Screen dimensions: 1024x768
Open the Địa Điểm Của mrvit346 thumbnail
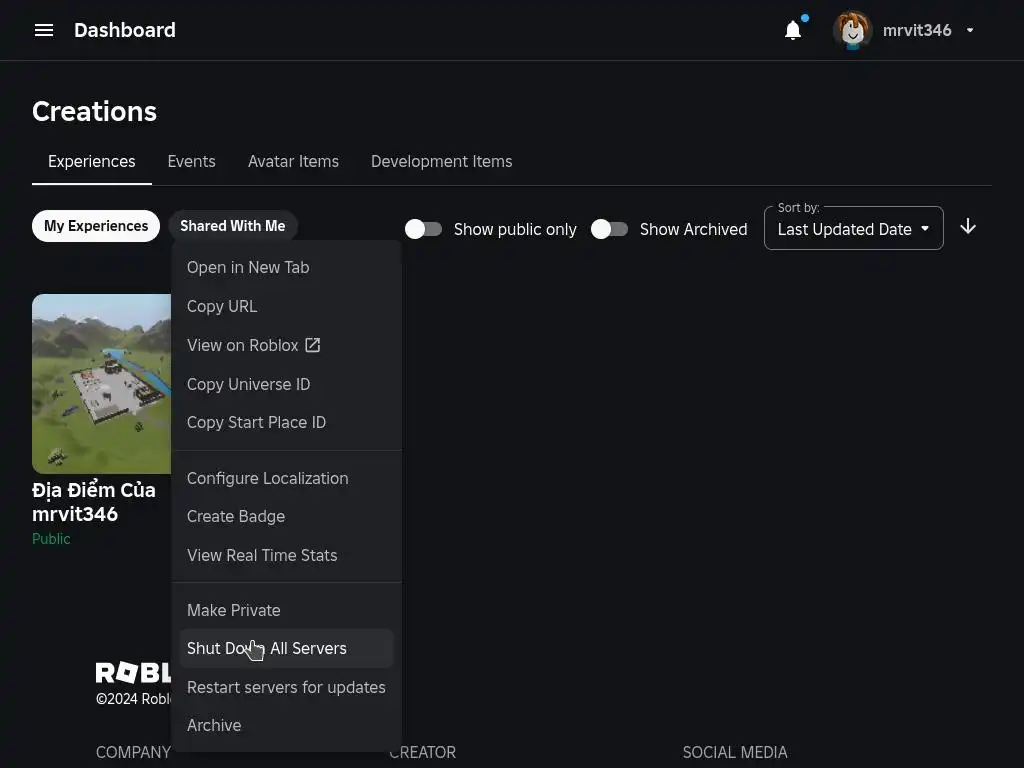click(x=101, y=383)
